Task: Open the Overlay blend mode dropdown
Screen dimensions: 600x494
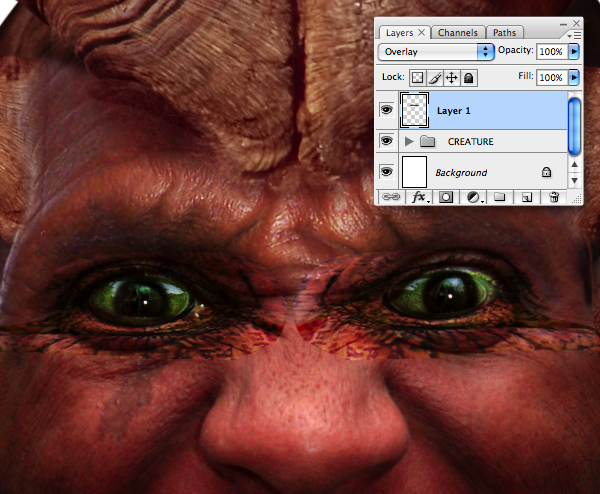Action: 436,52
